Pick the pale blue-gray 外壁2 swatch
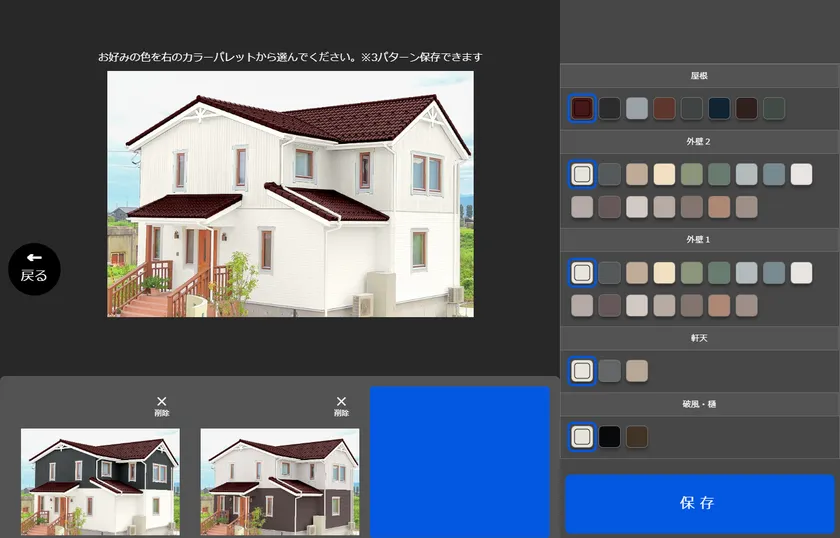Screen dimensions: 840x538 pyautogui.click(x=746, y=175)
